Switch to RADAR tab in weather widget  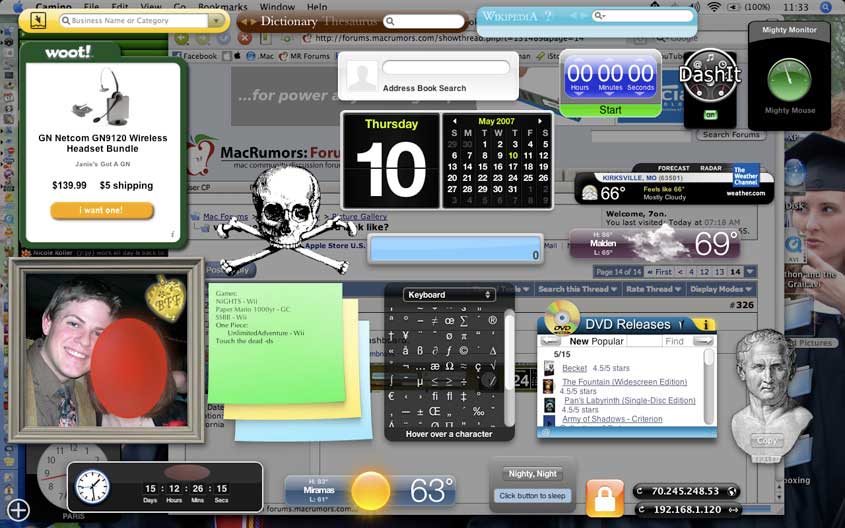pyautogui.click(x=710, y=168)
